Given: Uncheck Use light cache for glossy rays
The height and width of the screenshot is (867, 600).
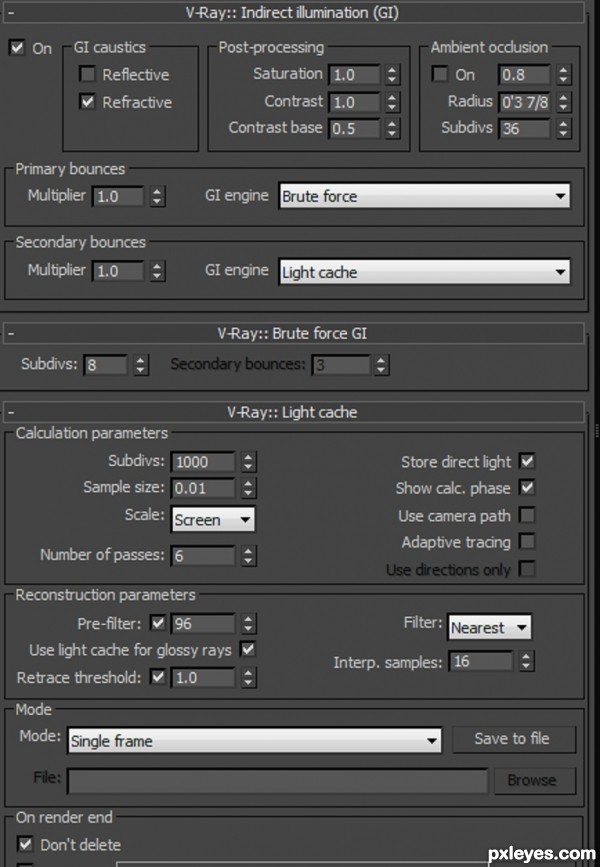Looking at the screenshot, I should pos(248,649).
